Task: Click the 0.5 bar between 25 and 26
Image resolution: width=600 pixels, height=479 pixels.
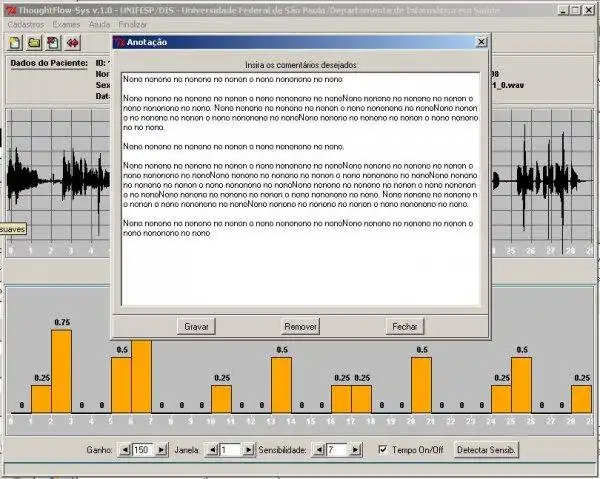Action: tap(522, 385)
